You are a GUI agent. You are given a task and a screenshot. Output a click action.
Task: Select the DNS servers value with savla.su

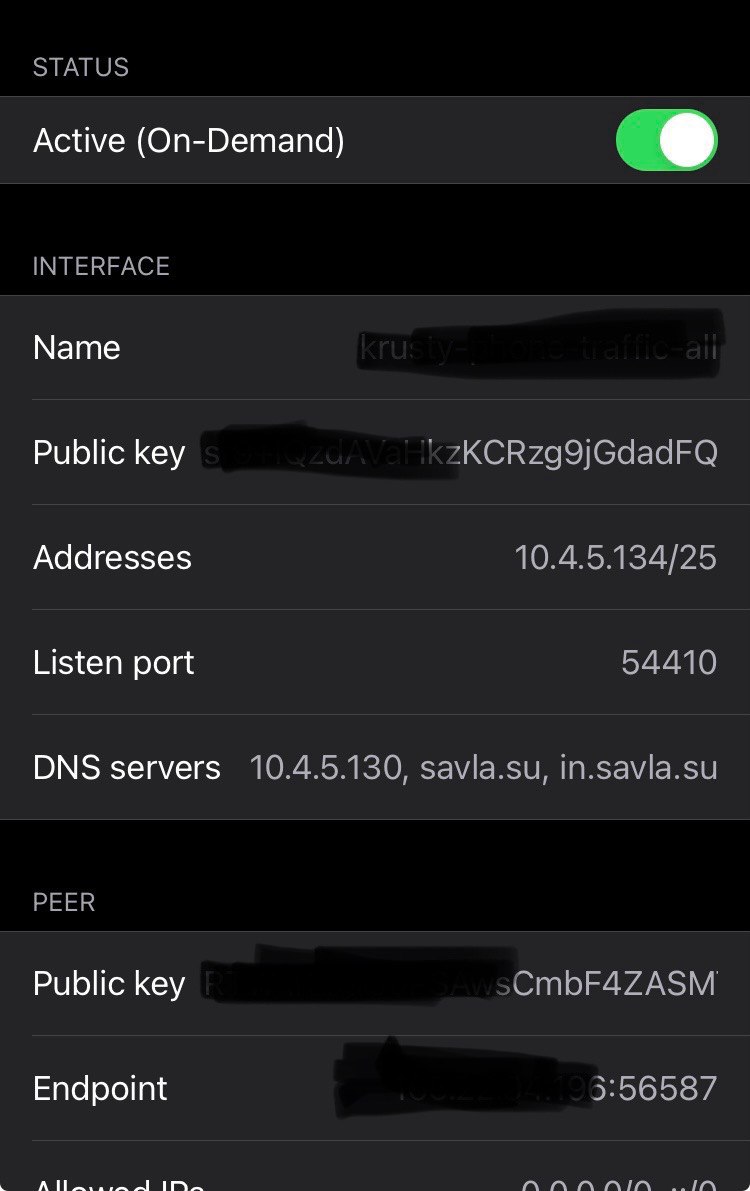pos(483,768)
